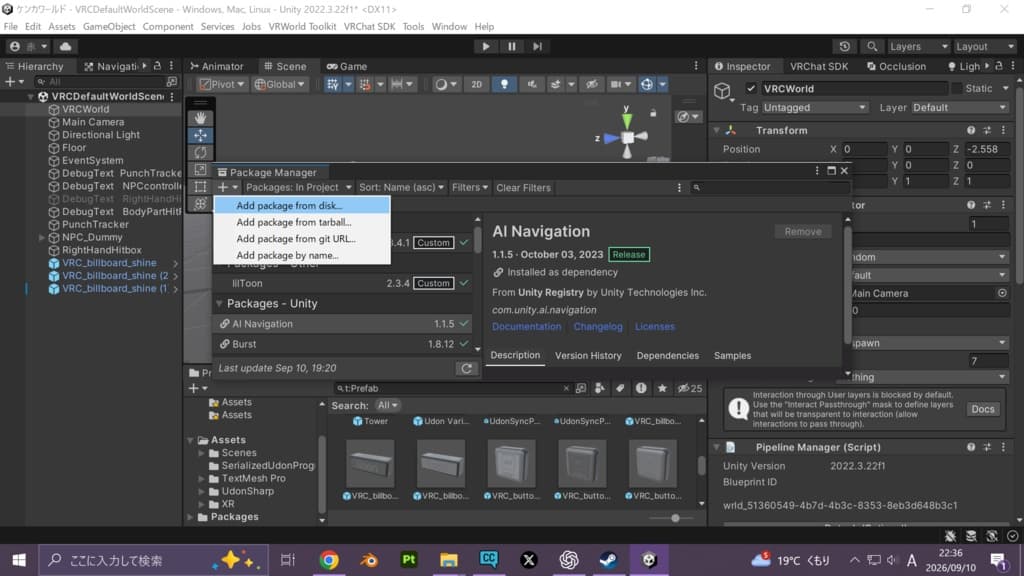Collapse Pipeline Manager (Script) component

[716, 447]
